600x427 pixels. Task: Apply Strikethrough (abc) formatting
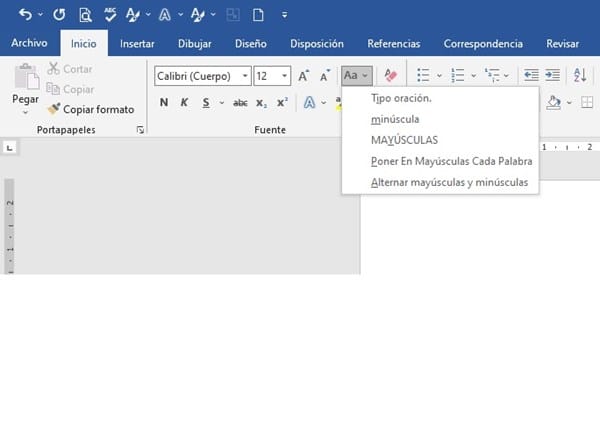[x=240, y=103]
